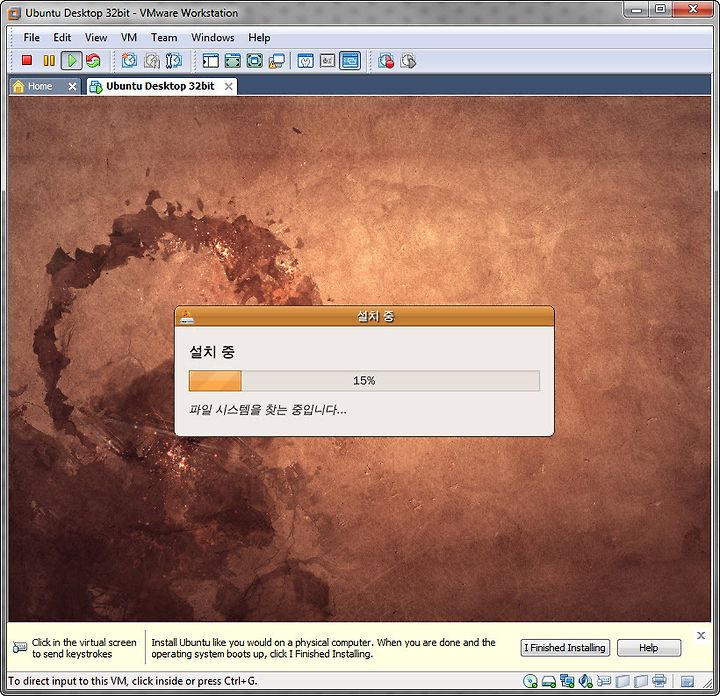Screen dimensions: 720x696
Task: Click the Help button in the info bar
Action: [x=649, y=648]
